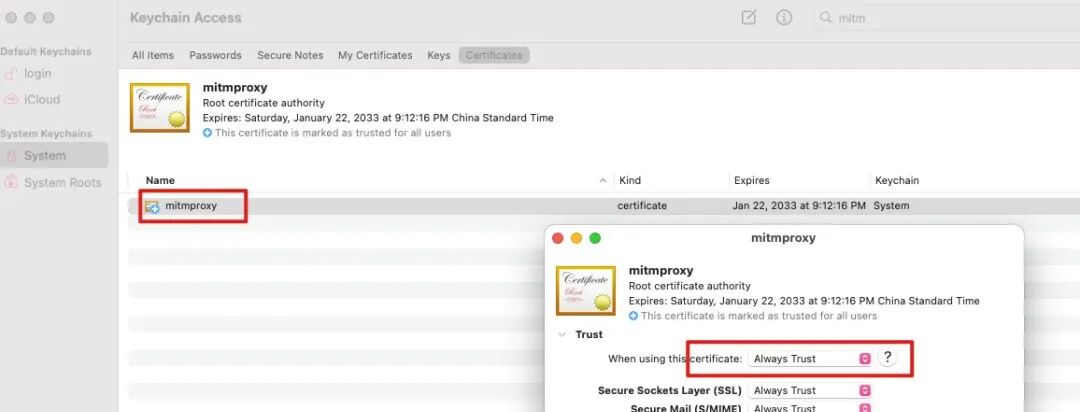Click the Keychain Access window title
Screen dimensions: 1080x412
186,18
